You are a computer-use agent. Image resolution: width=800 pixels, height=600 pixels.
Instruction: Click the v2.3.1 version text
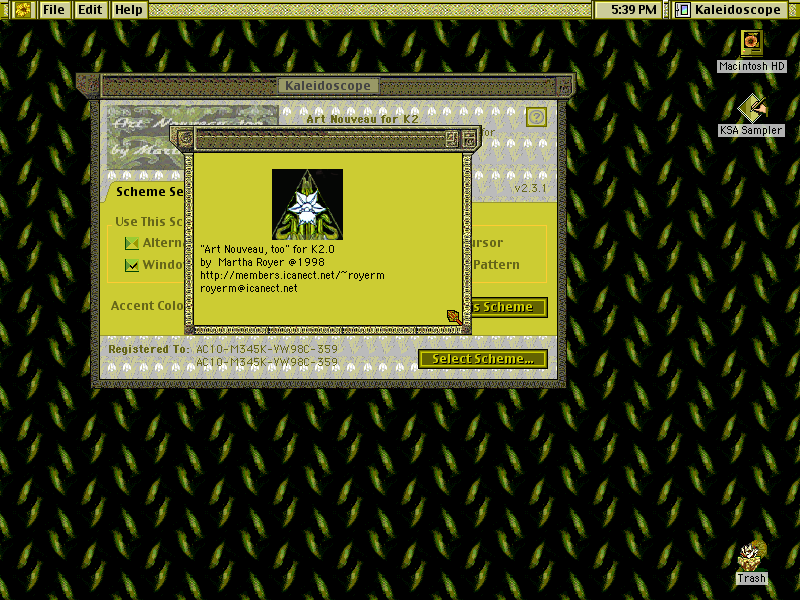pos(530,188)
